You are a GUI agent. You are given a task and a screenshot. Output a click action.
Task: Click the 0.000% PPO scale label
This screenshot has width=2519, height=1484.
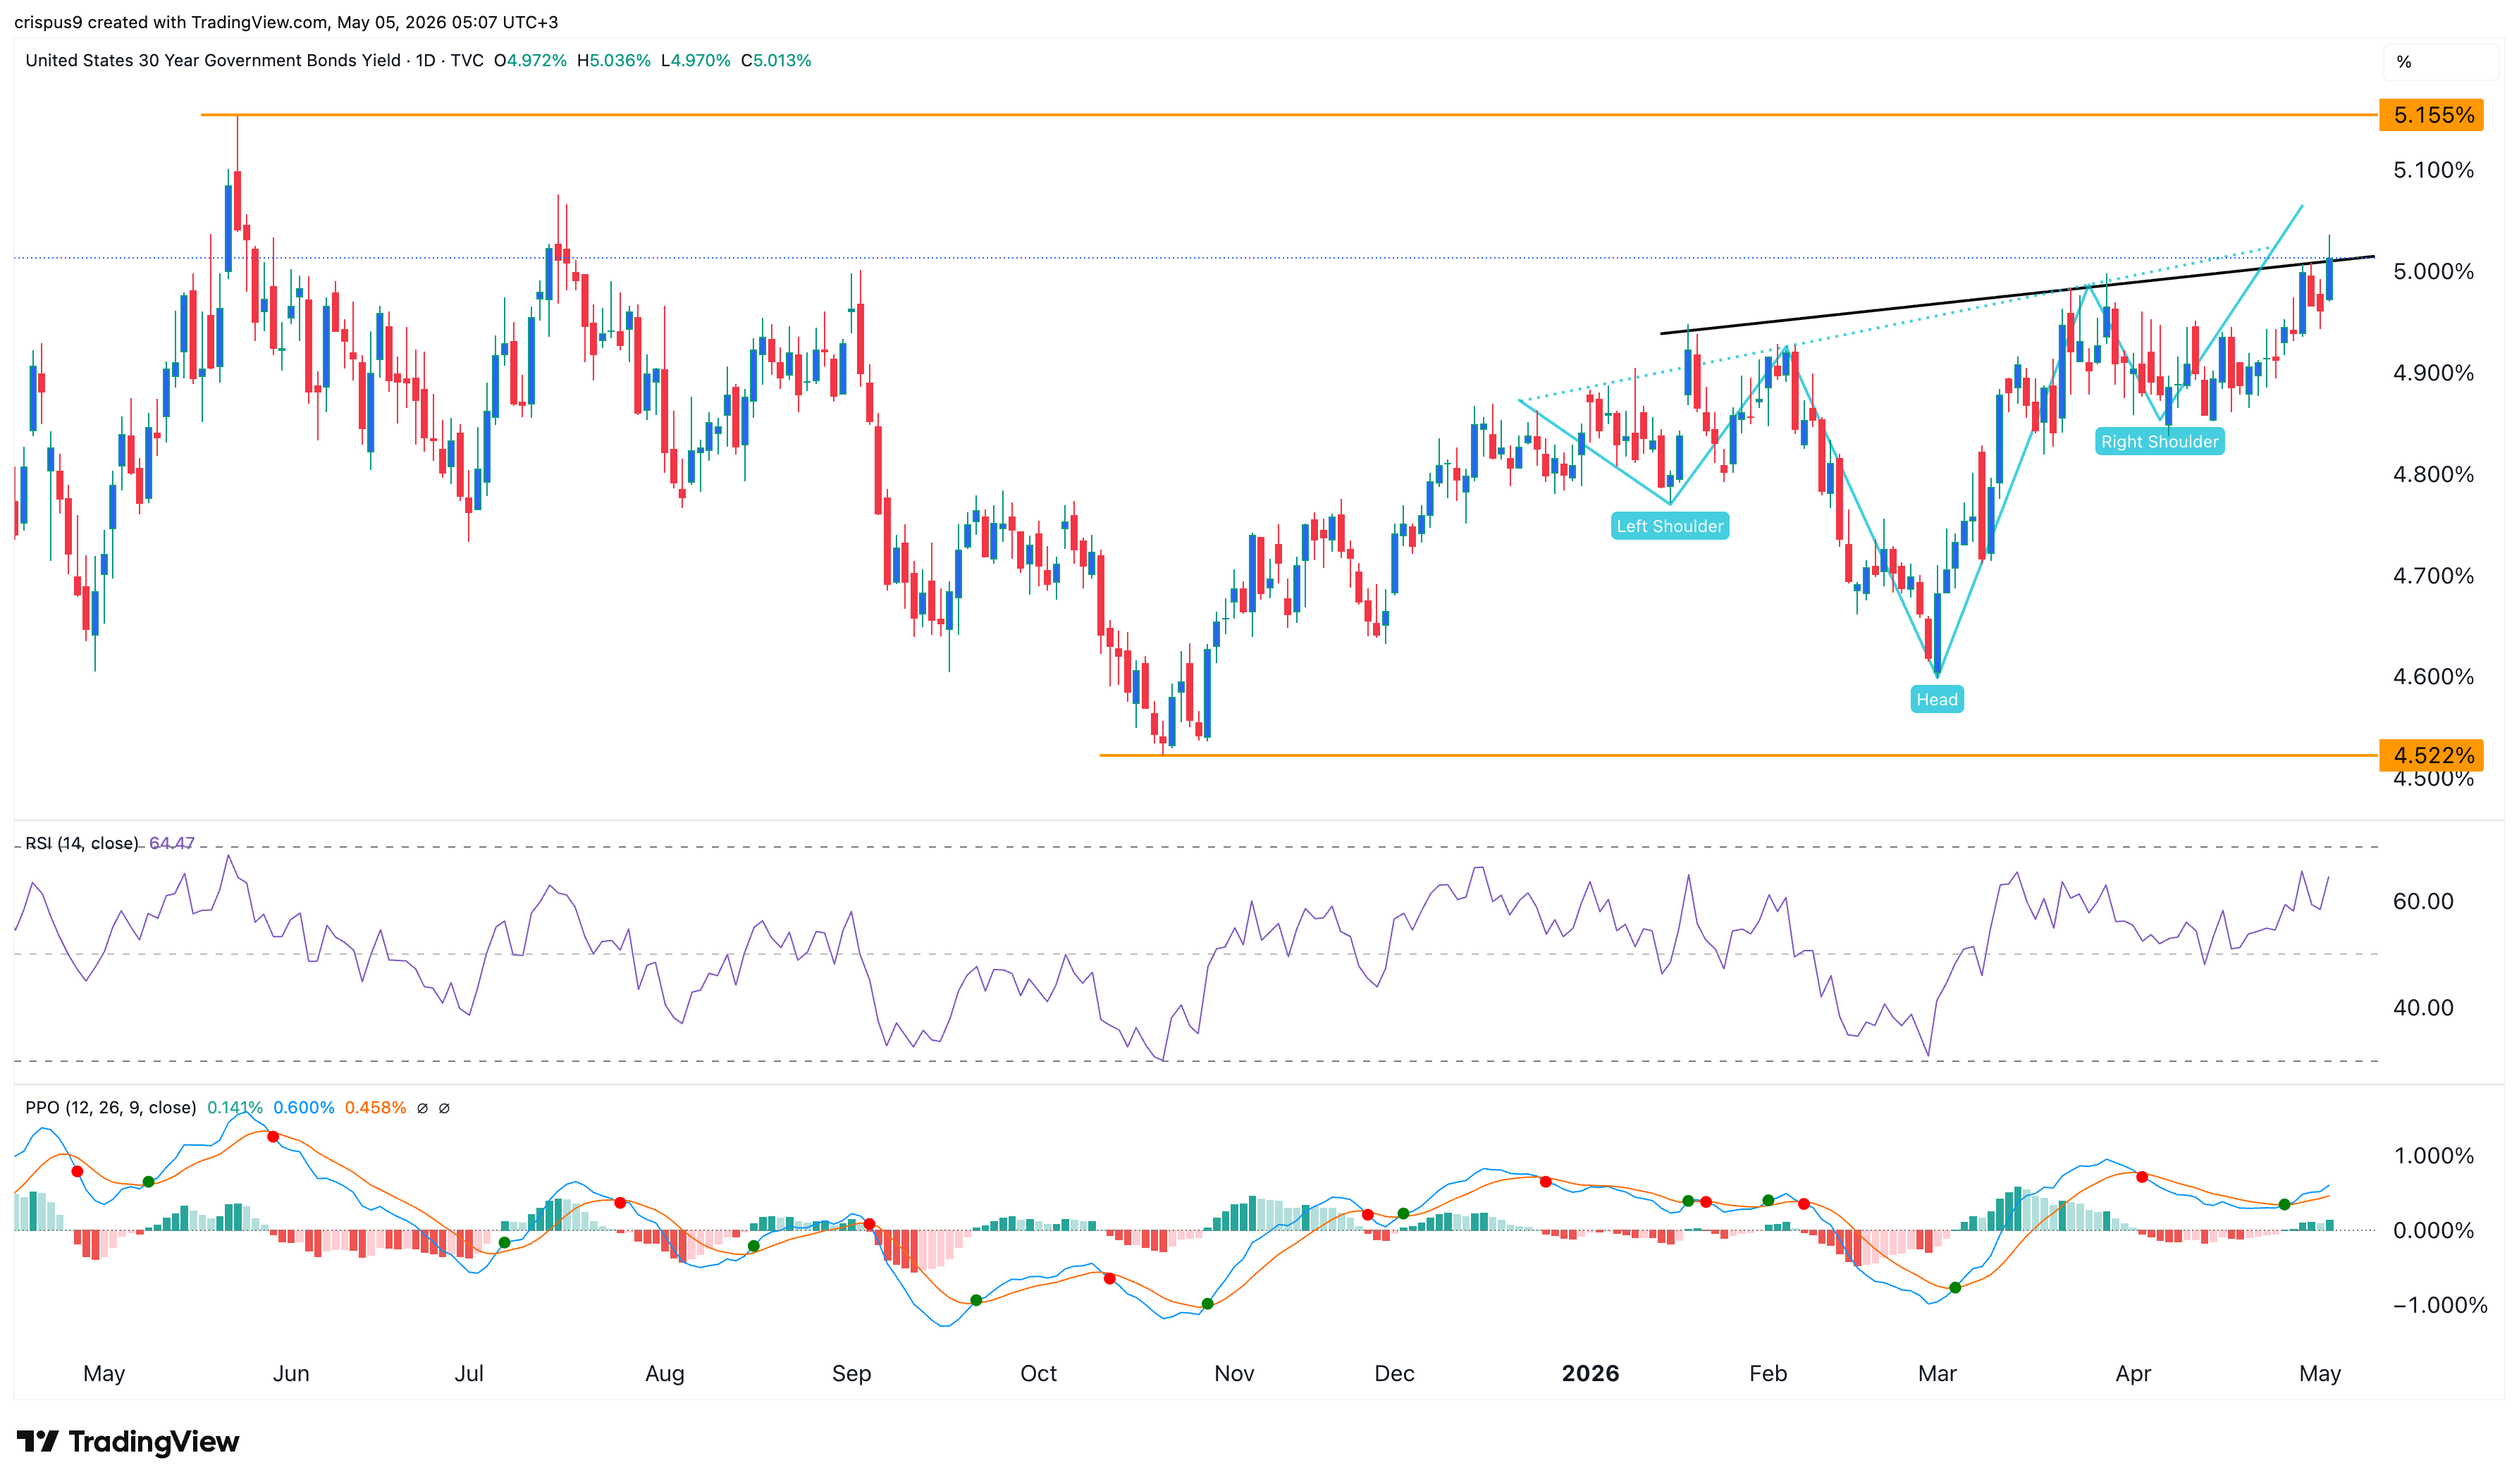click(x=2433, y=1230)
